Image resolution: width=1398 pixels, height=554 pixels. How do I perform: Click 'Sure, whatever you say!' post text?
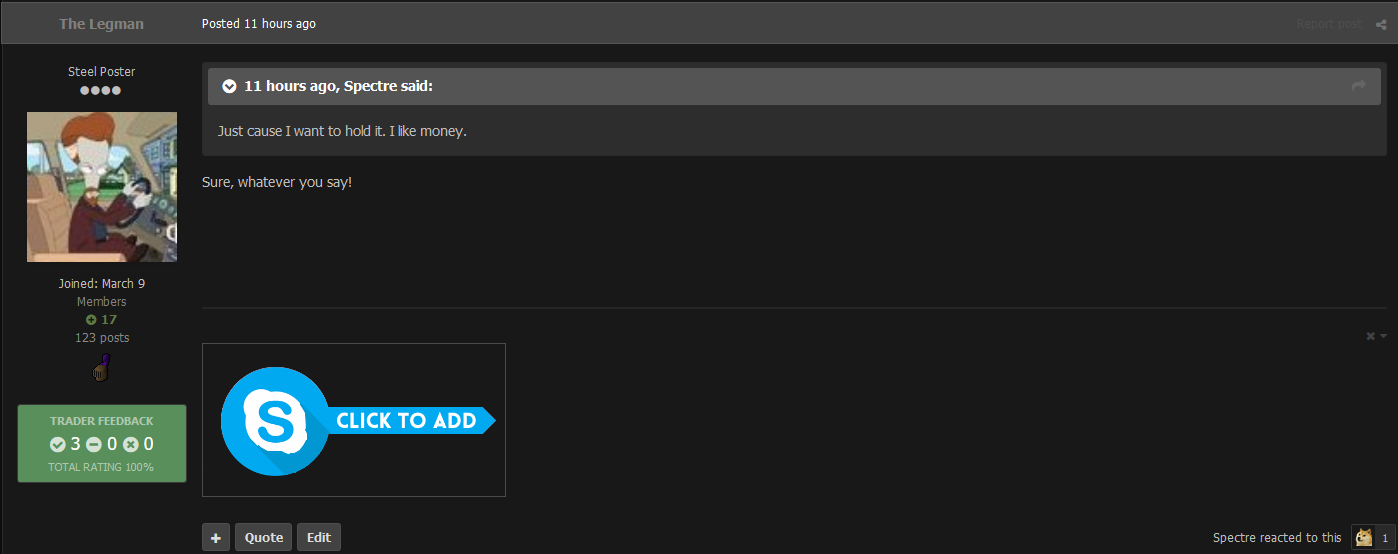tap(277, 184)
